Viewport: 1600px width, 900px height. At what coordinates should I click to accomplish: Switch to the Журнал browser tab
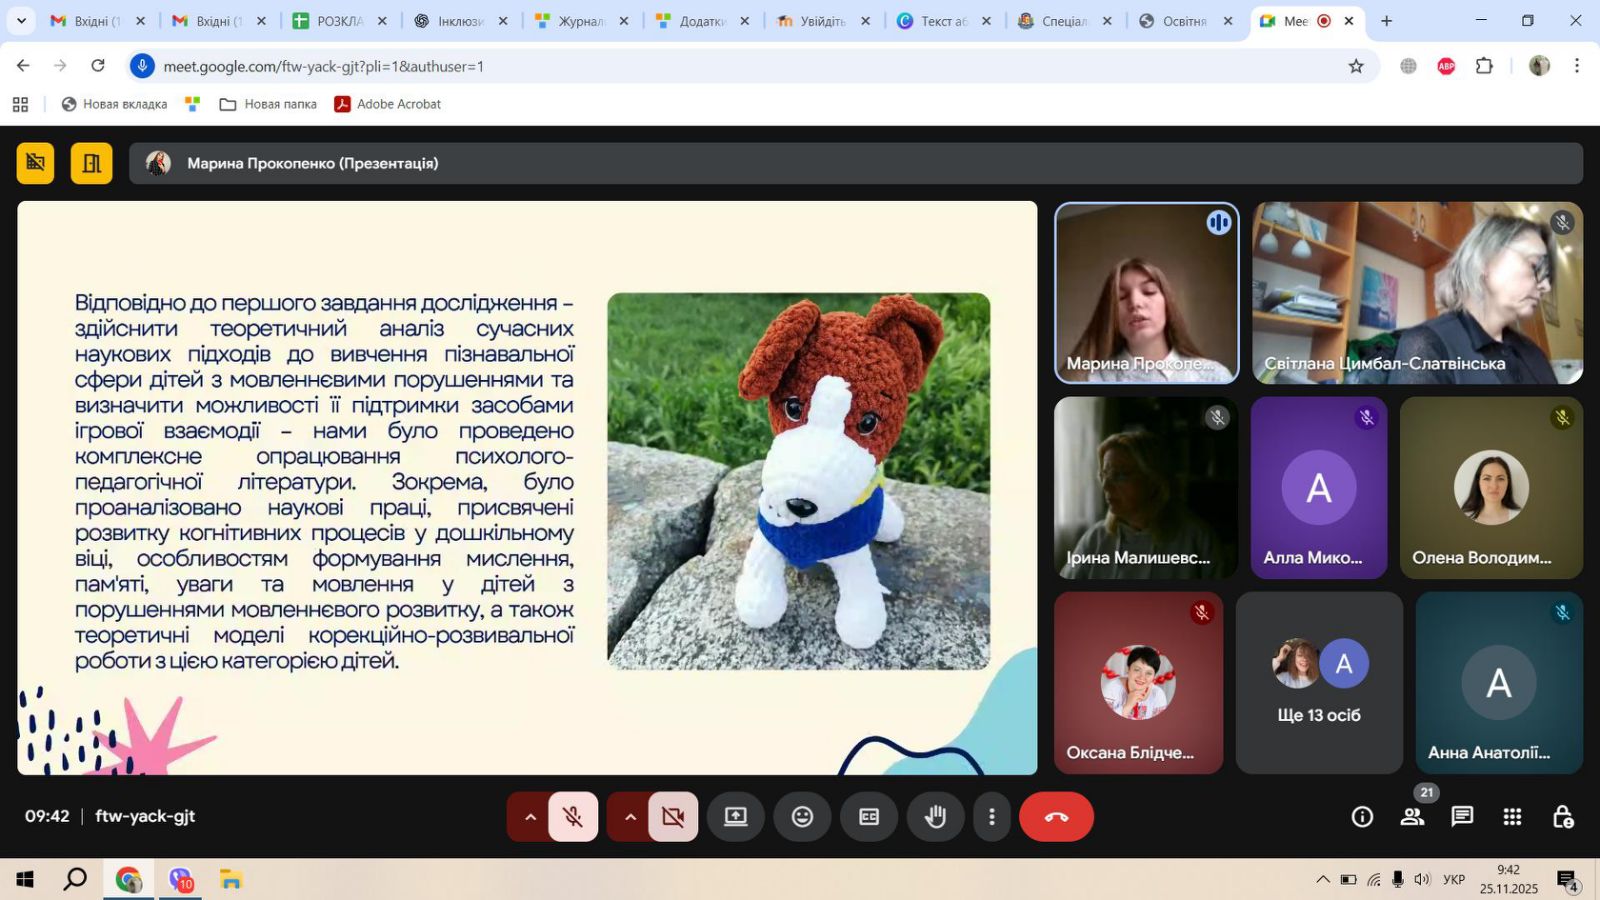point(580,21)
